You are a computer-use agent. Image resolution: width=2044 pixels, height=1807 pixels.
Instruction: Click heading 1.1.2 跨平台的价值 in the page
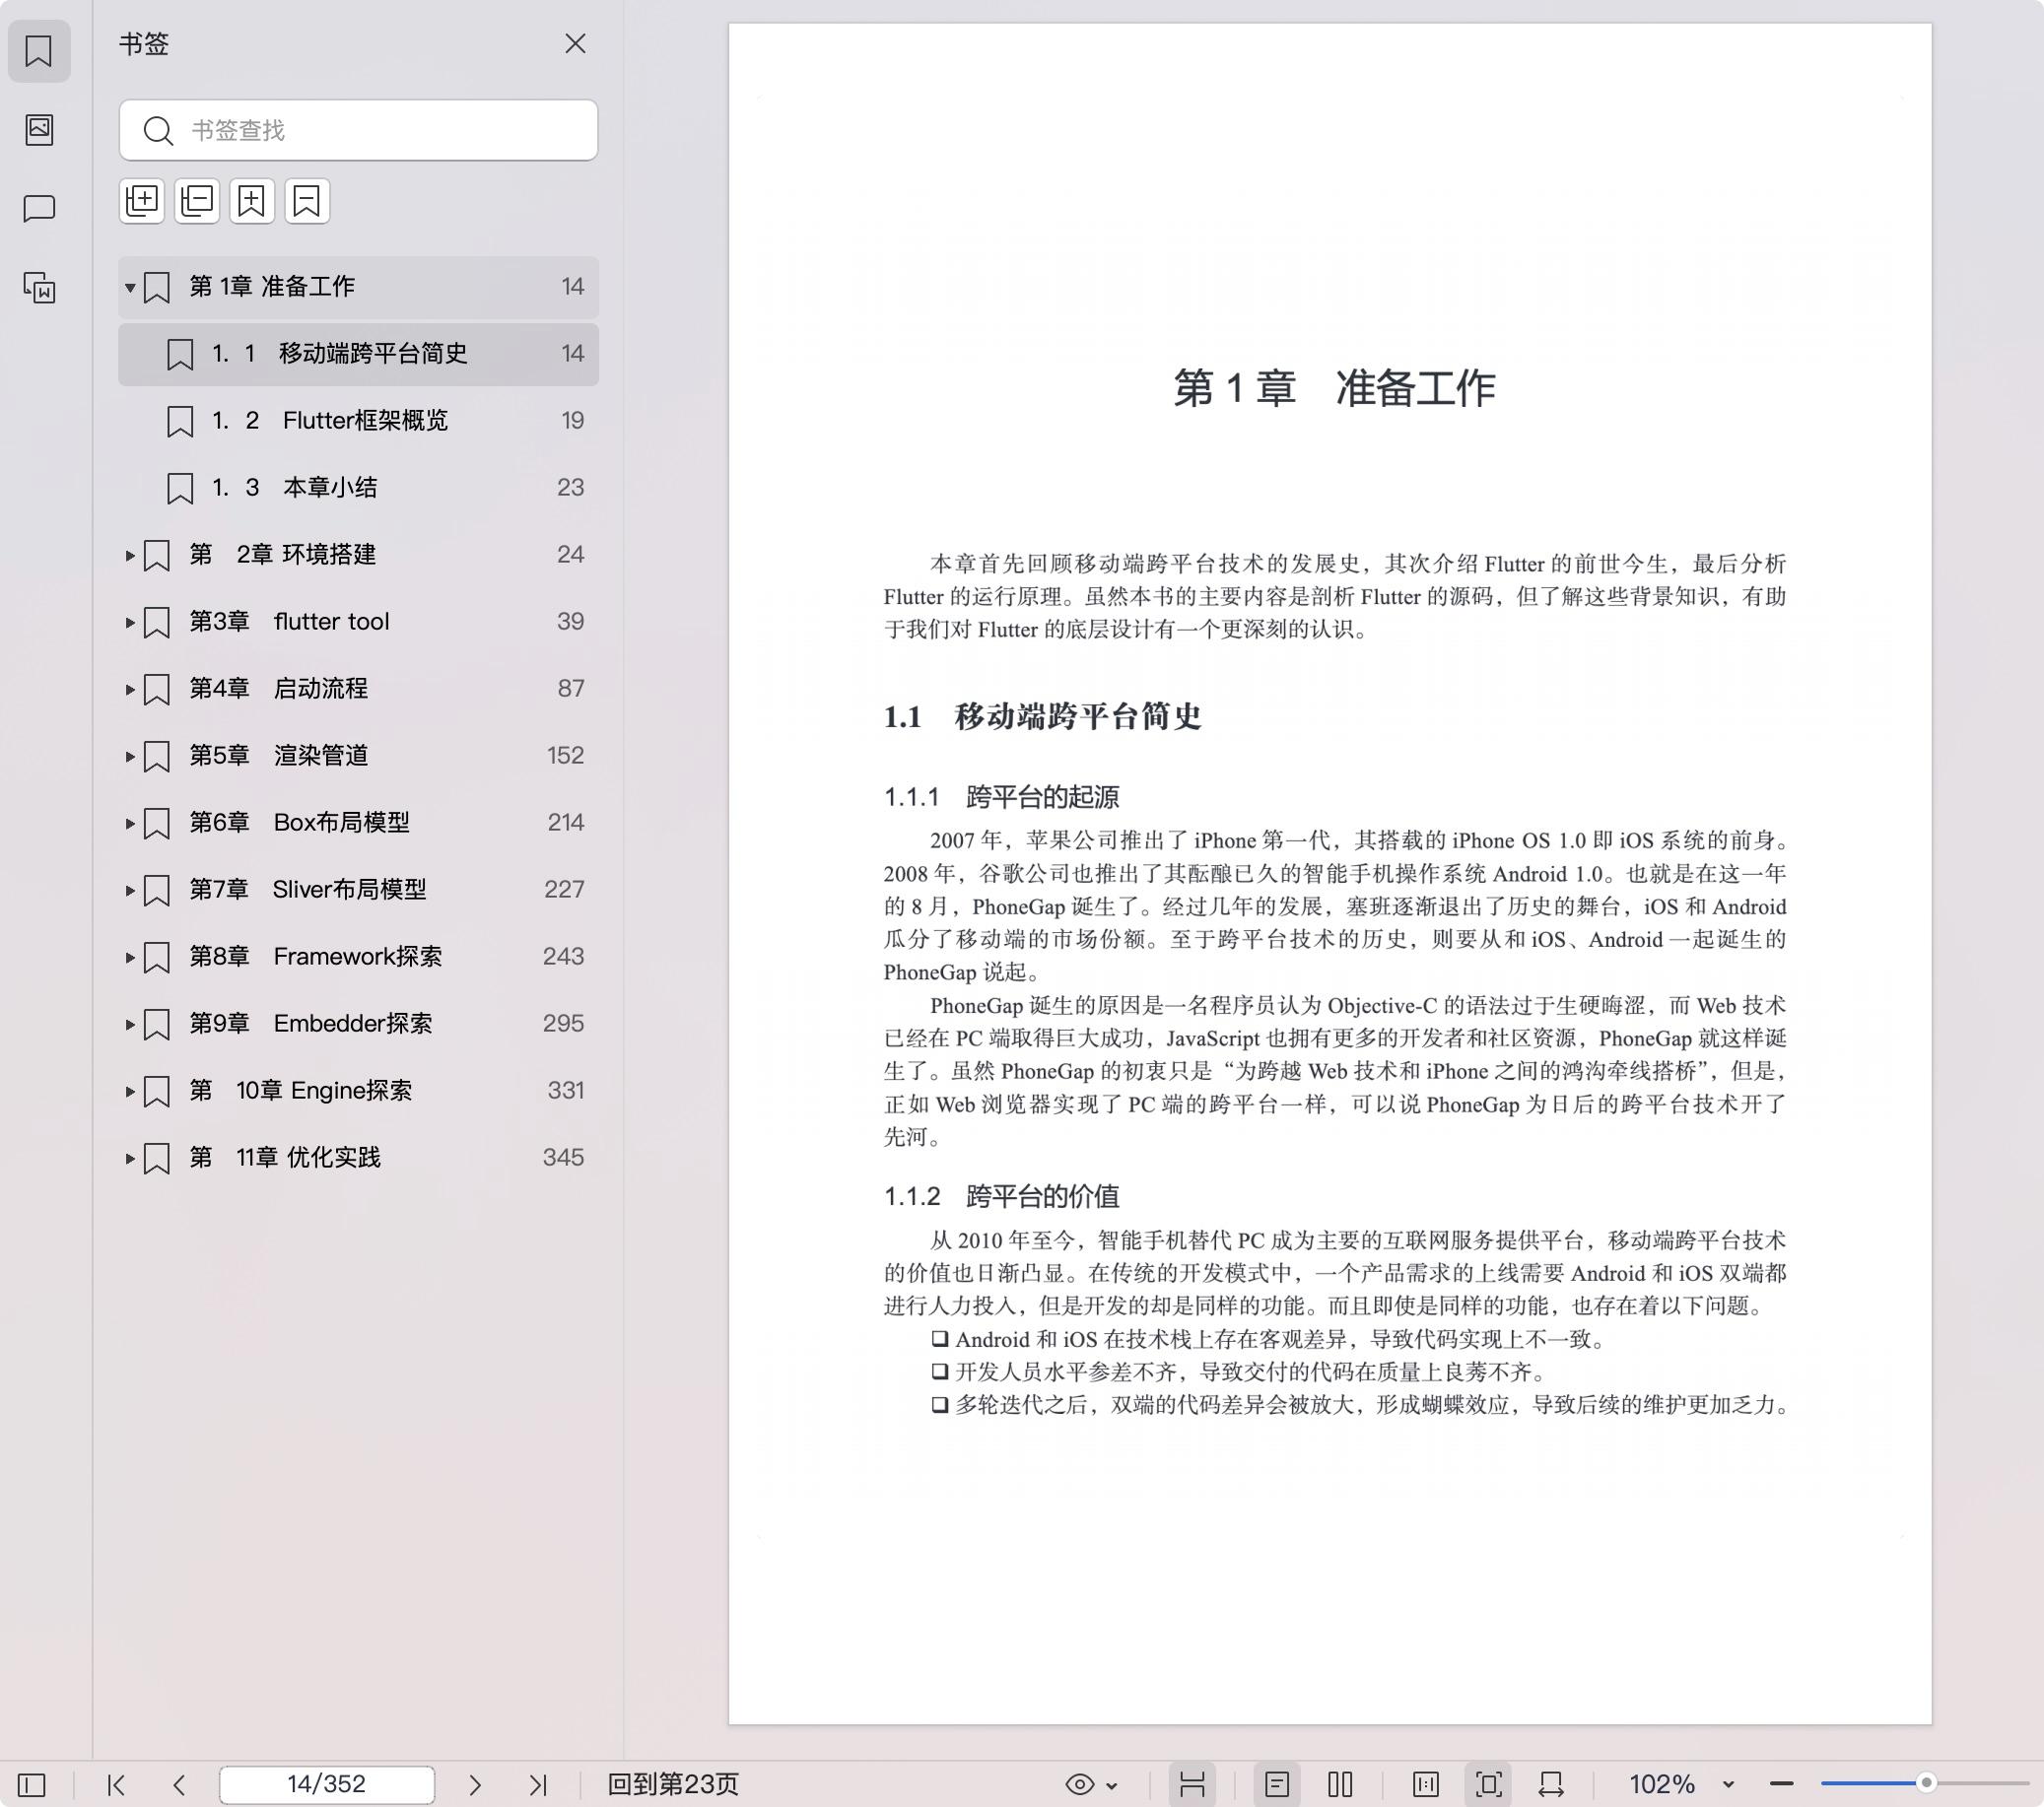click(1001, 1197)
